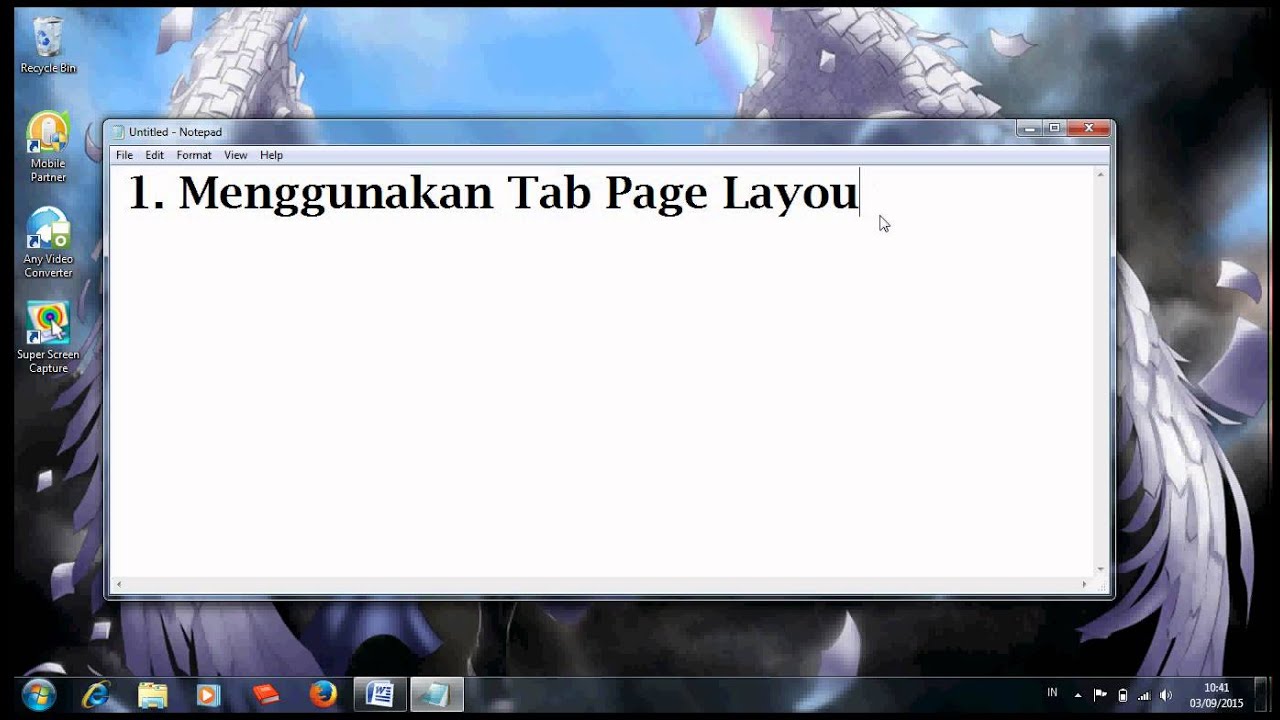Open the Edit menu in Notepad
This screenshot has width=1280, height=720.
coord(154,155)
